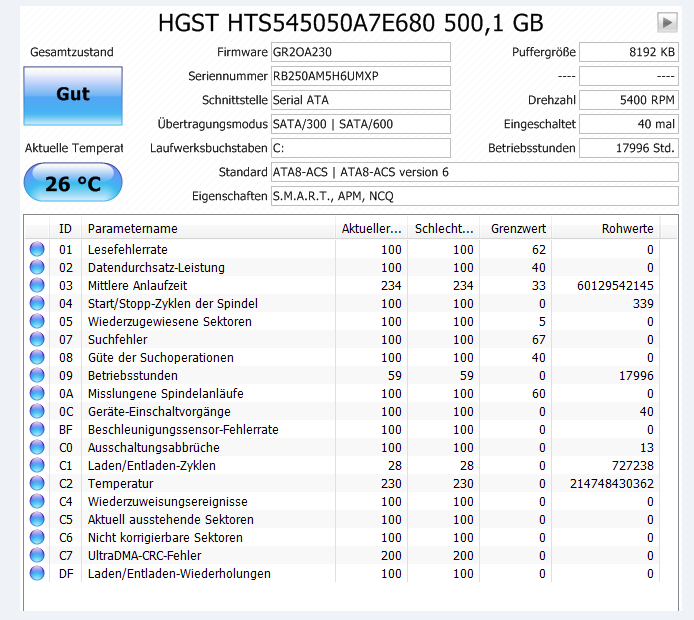Click raw value 727238 of Laden/Entladen-Zyklen
694x620 pixels.
click(x=632, y=466)
